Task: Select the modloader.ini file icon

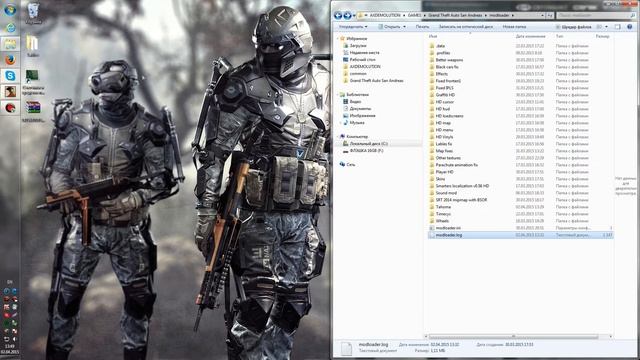Action: (x=432, y=228)
